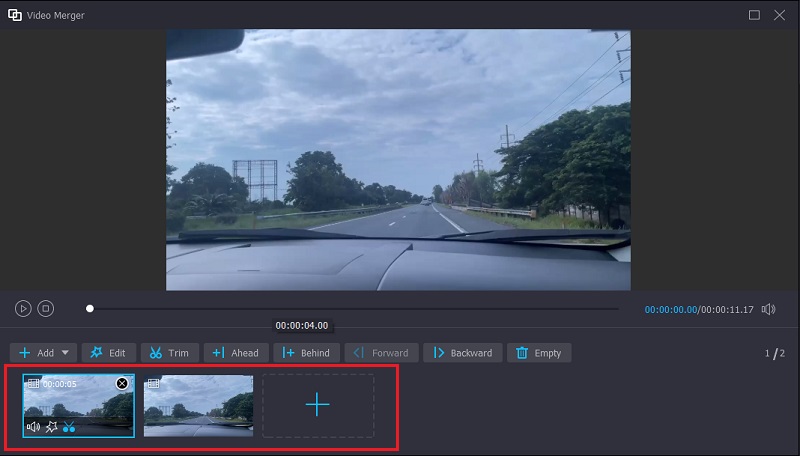The width and height of the screenshot is (800, 456).
Task: Click the Add button plus icon
Action: pos(25,353)
